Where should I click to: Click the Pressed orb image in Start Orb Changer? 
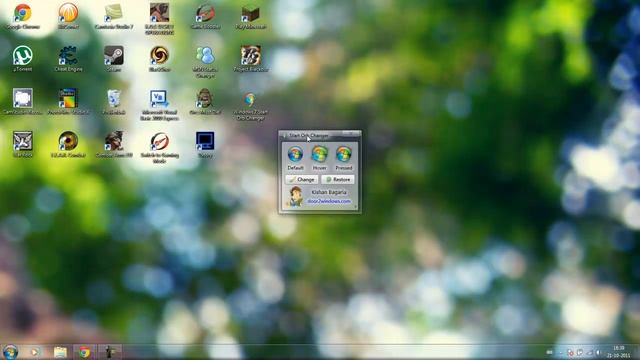344,154
